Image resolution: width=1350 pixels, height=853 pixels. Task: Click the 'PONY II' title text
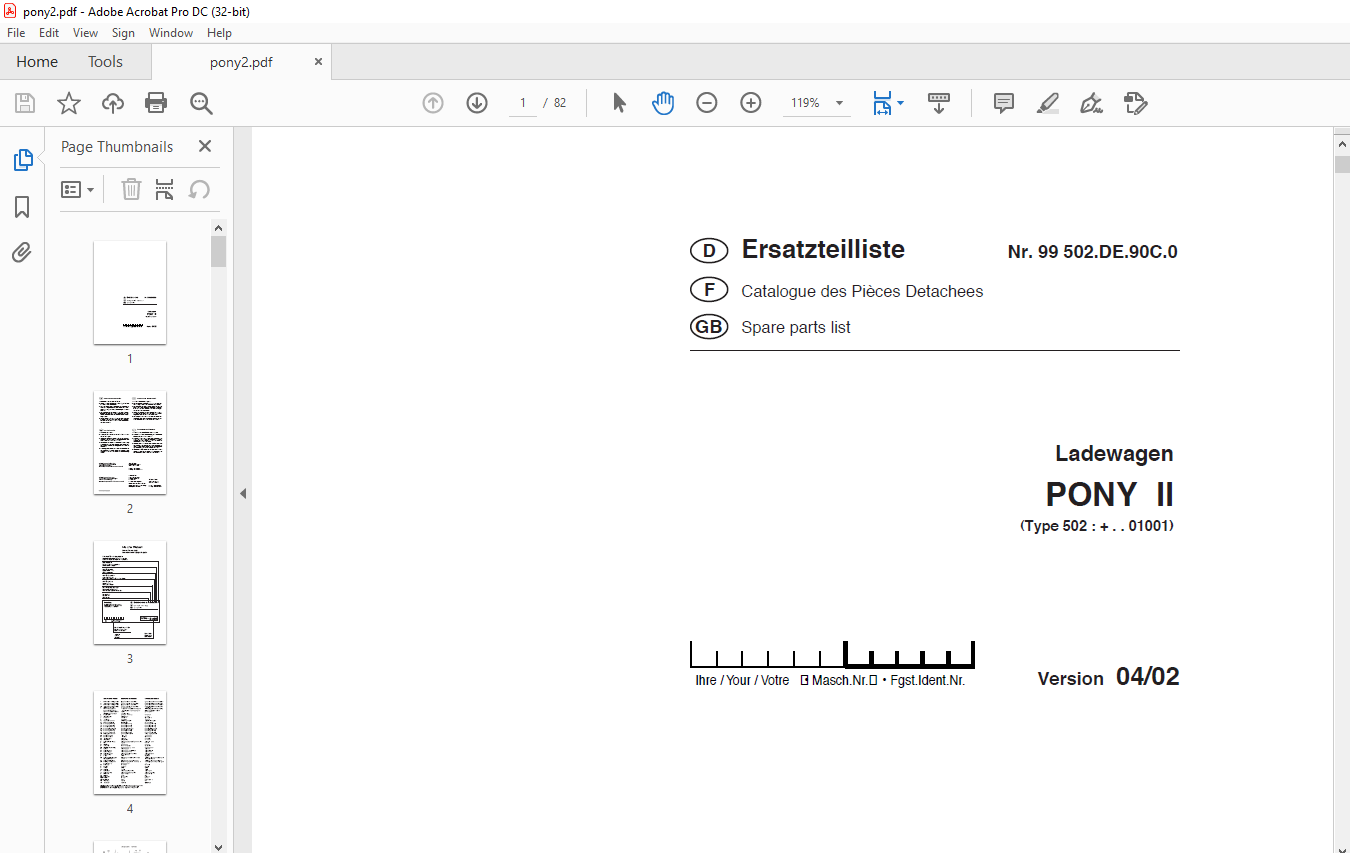pos(1110,495)
